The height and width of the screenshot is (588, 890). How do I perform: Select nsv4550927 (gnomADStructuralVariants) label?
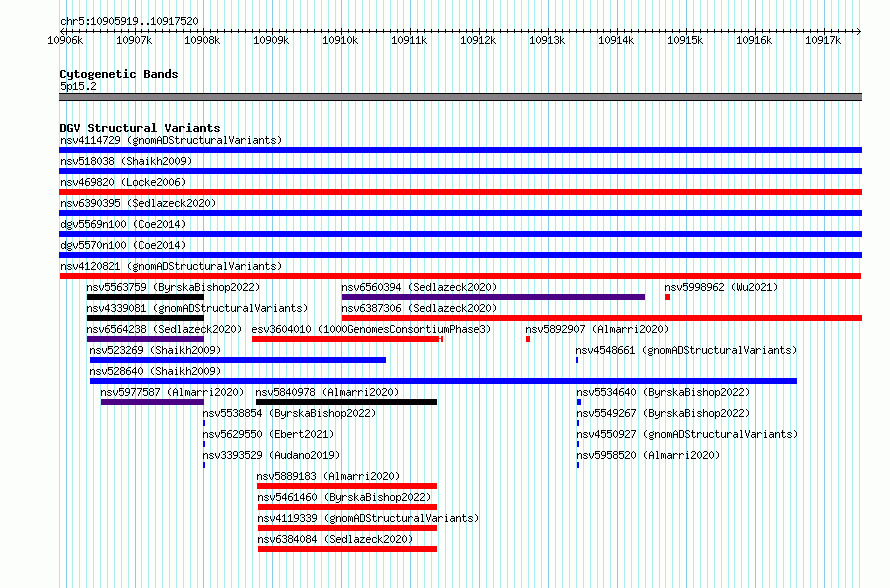[687, 434]
